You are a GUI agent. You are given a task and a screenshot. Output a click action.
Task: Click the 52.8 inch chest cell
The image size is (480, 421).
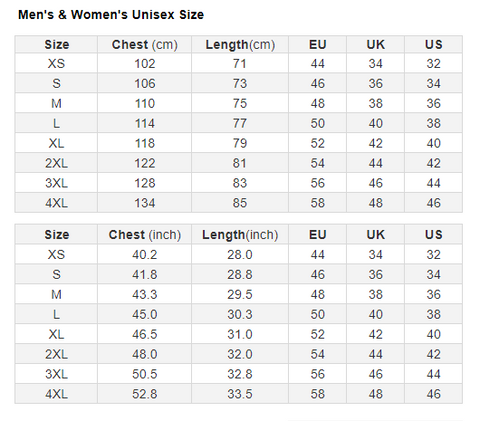coord(145,394)
